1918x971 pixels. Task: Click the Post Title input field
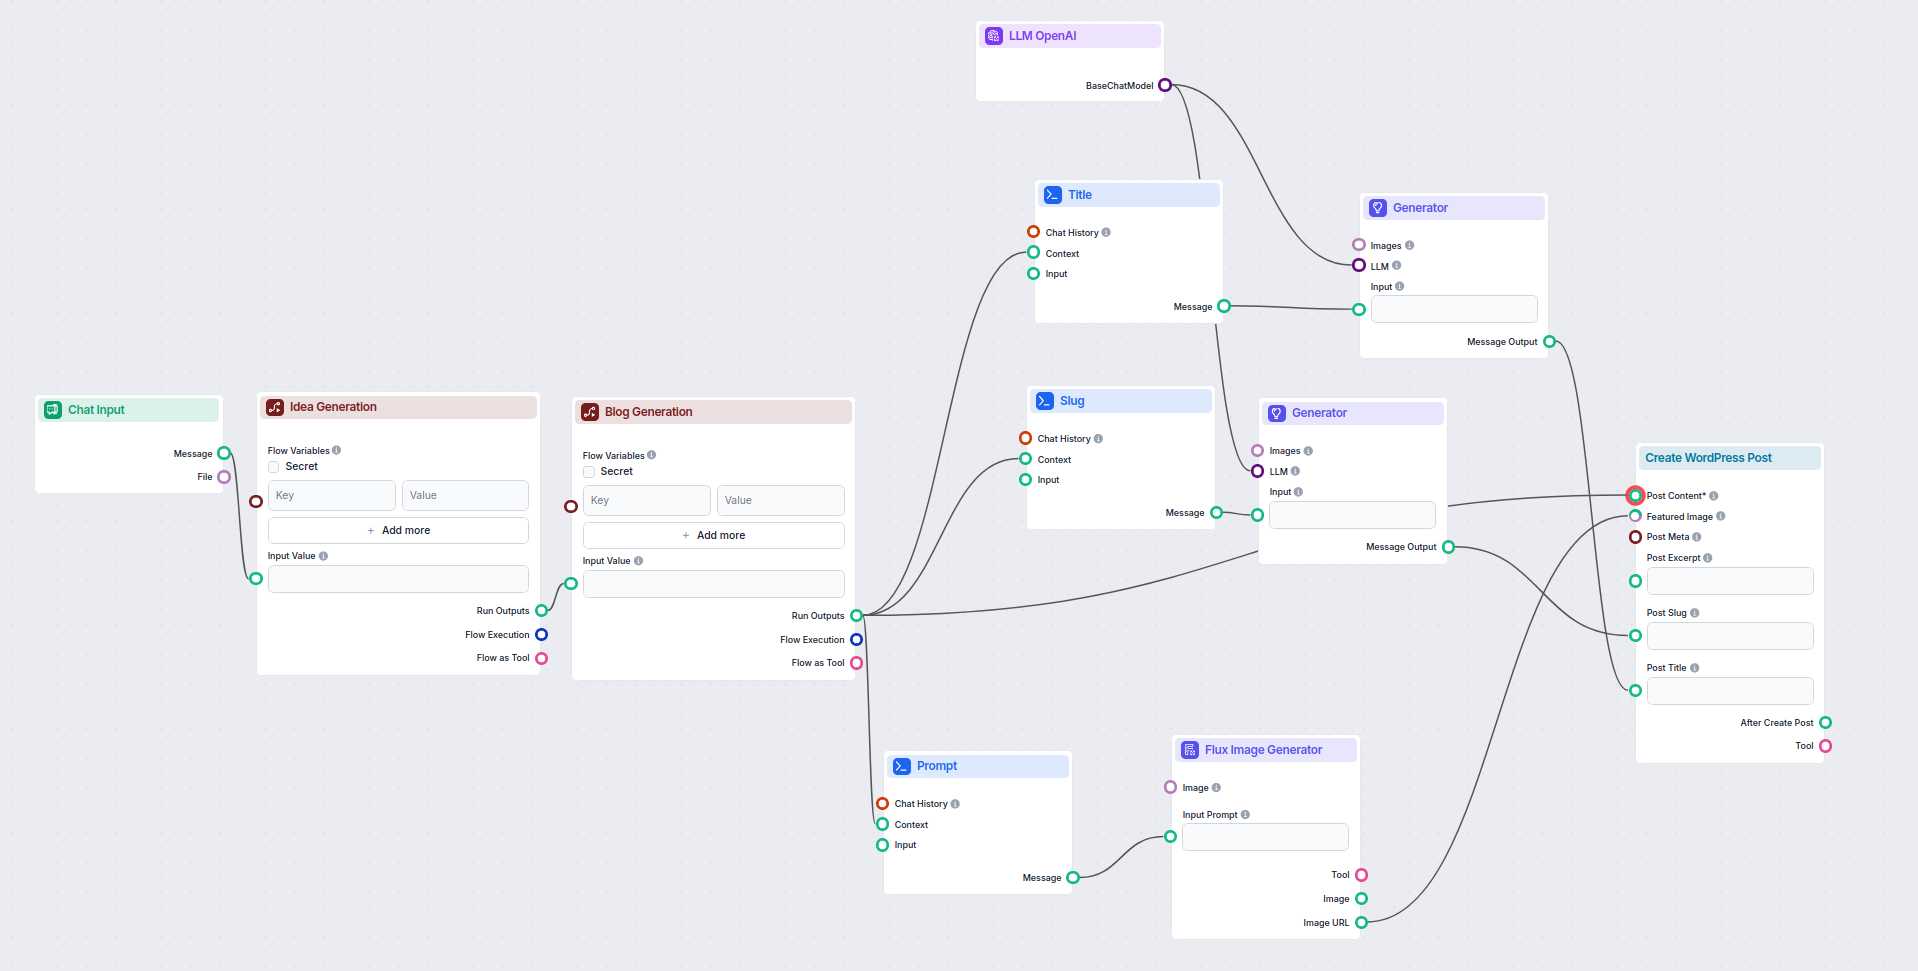1729,691
